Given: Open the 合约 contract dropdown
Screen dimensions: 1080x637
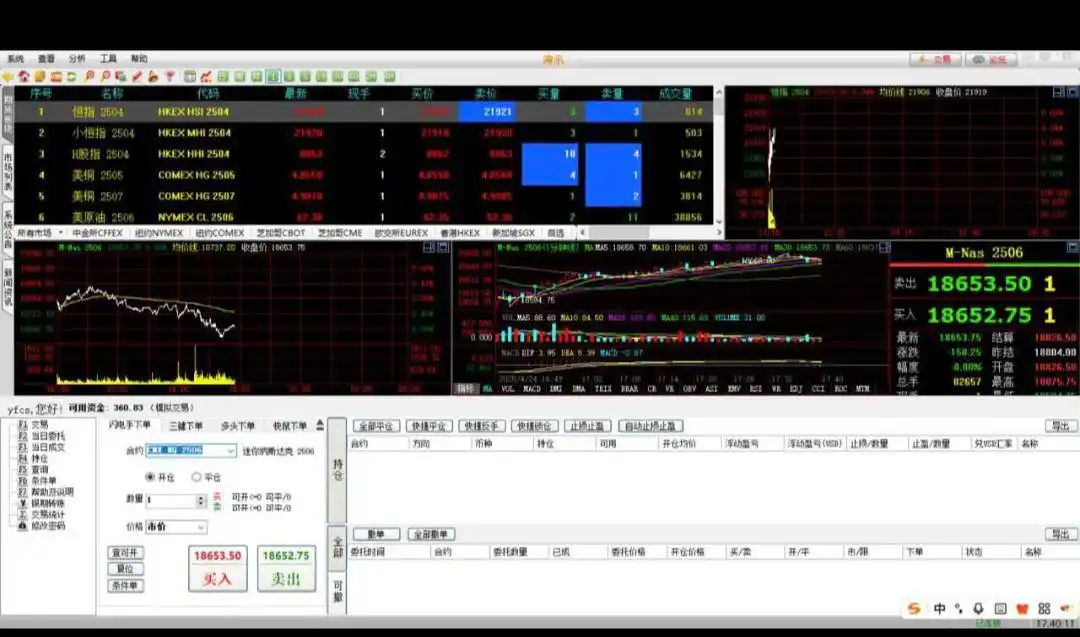Looking at the screenshot, I should [x=231, y=451].
